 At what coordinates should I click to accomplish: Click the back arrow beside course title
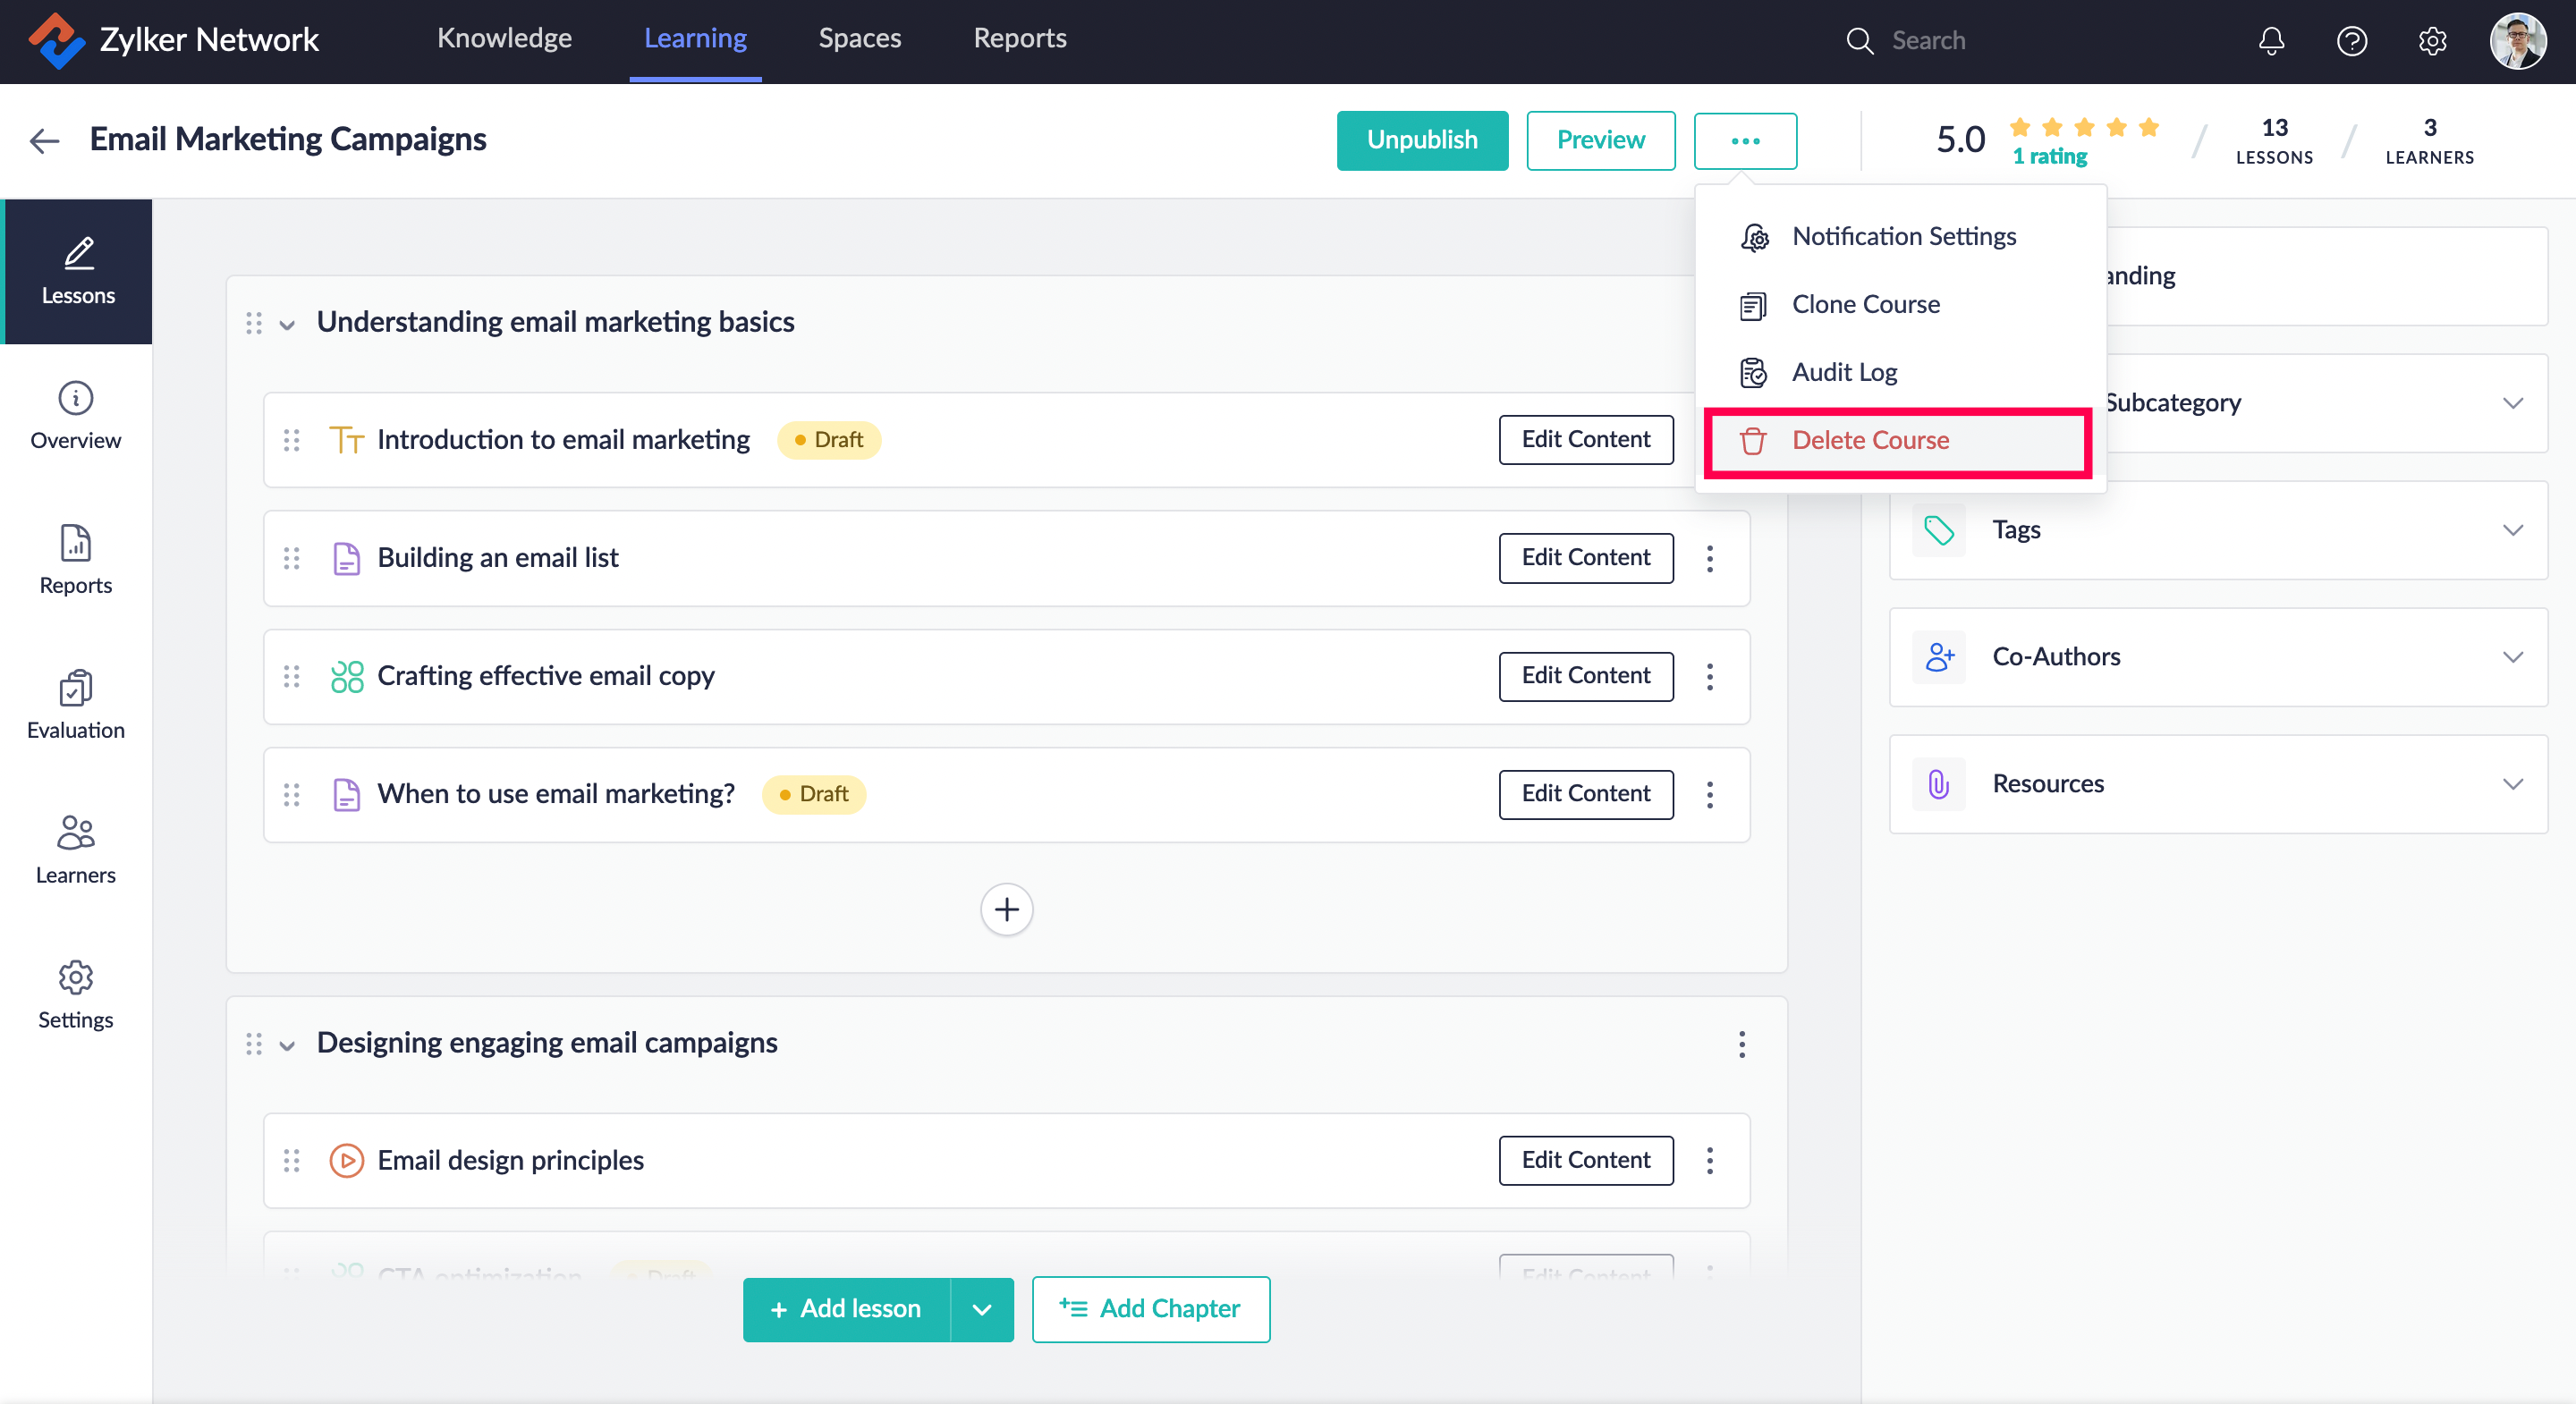click(x=44, y=141)
